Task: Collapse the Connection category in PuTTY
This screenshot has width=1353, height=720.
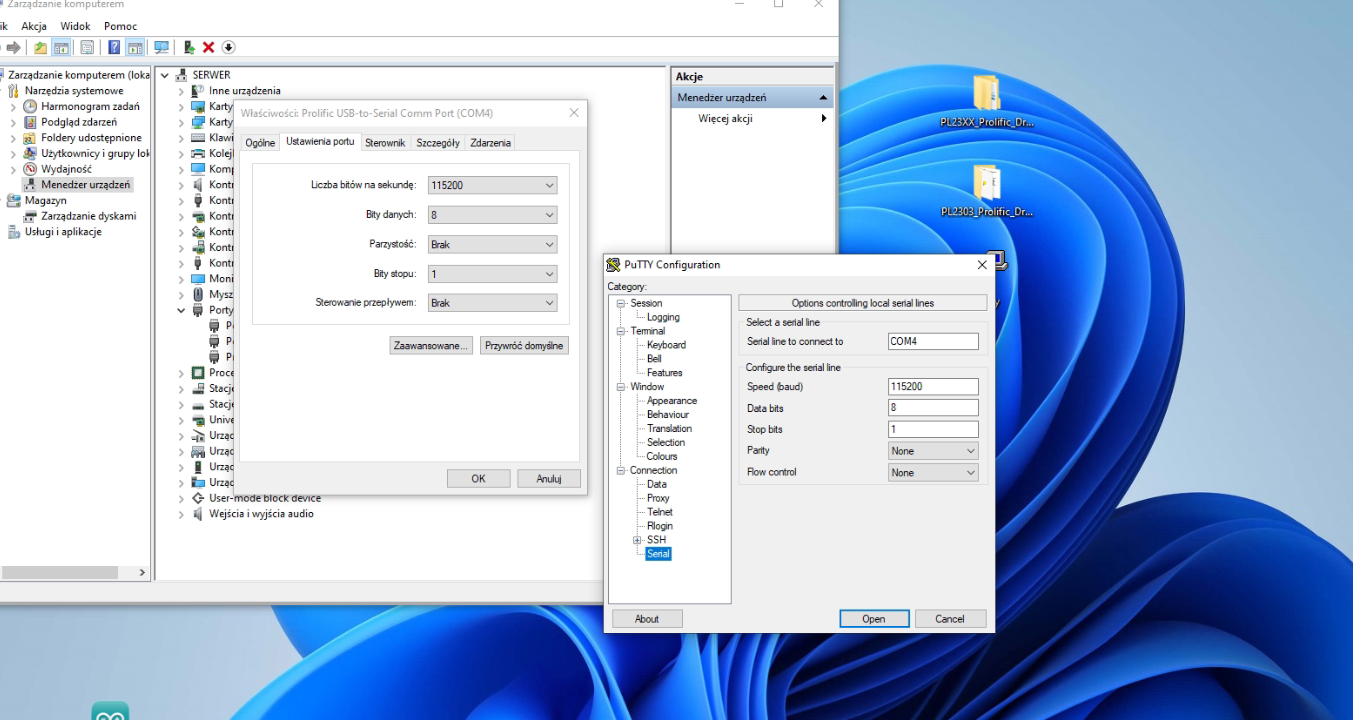Action: point(621,470)
